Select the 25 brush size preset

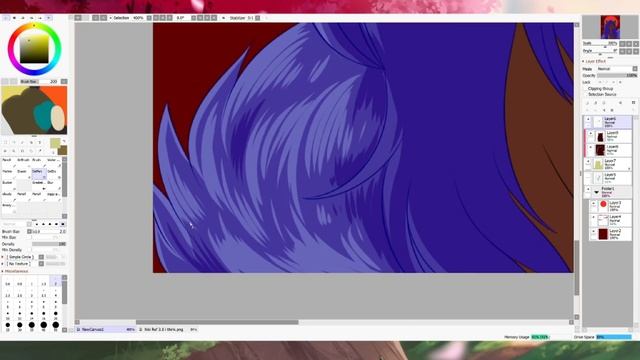[x=8, y=326]
